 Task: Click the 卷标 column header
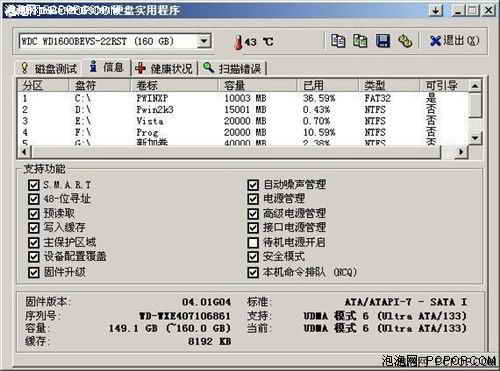click(174, 86)
